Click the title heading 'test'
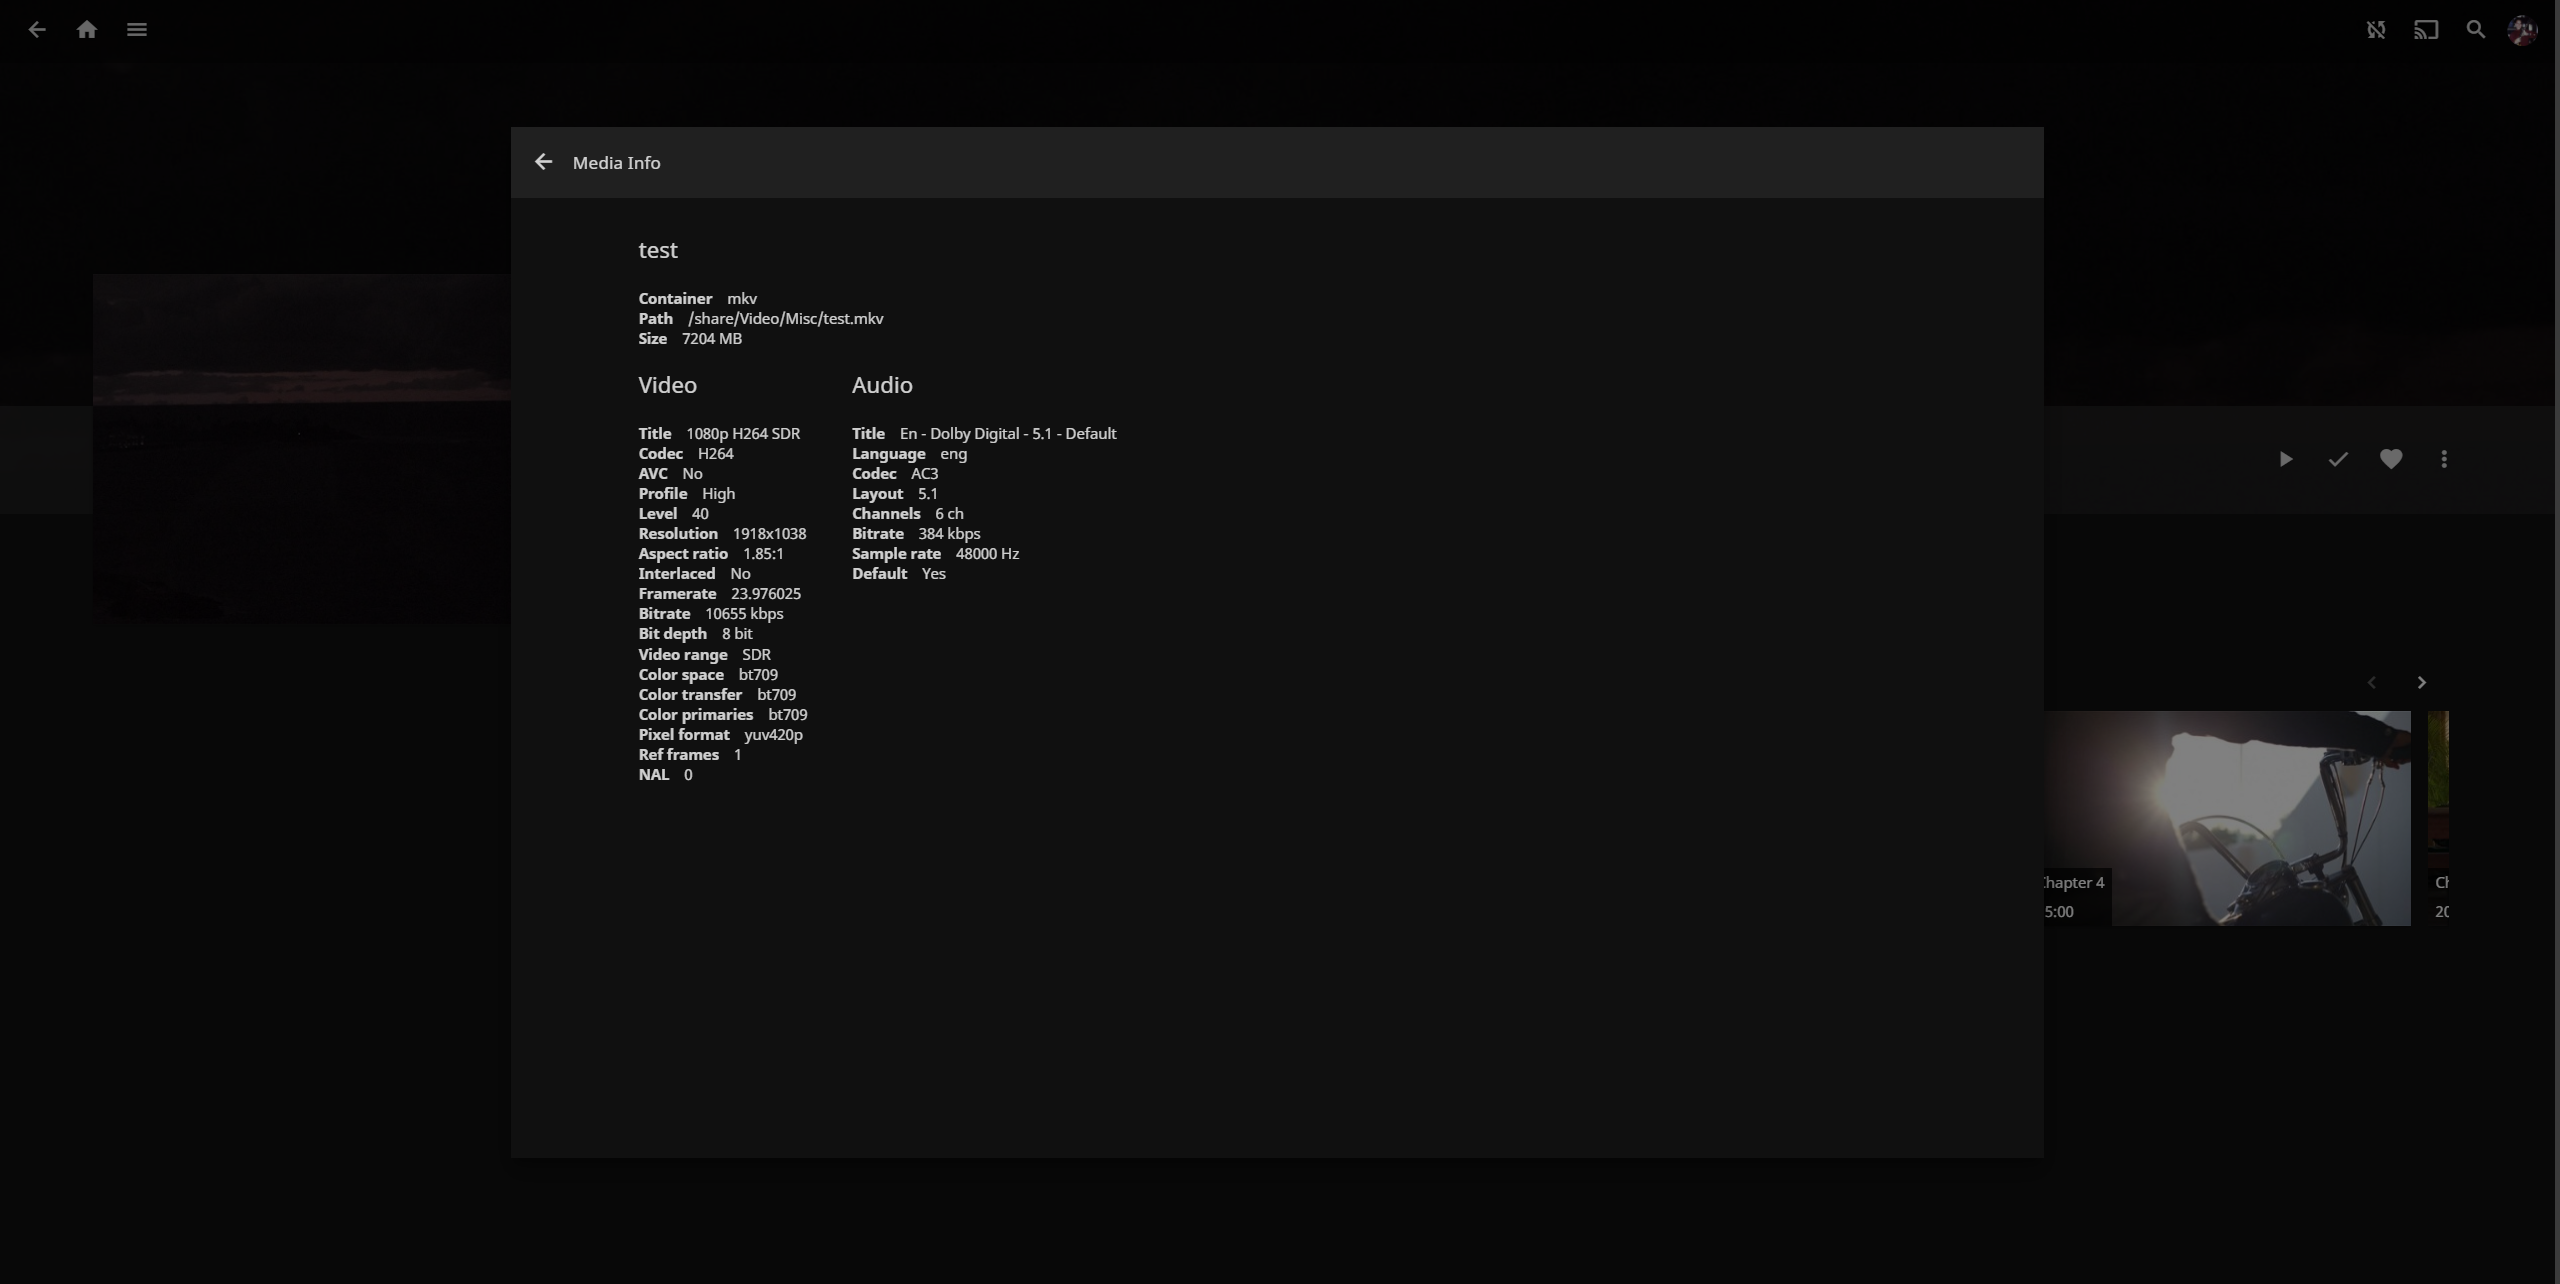 (658, 249)
